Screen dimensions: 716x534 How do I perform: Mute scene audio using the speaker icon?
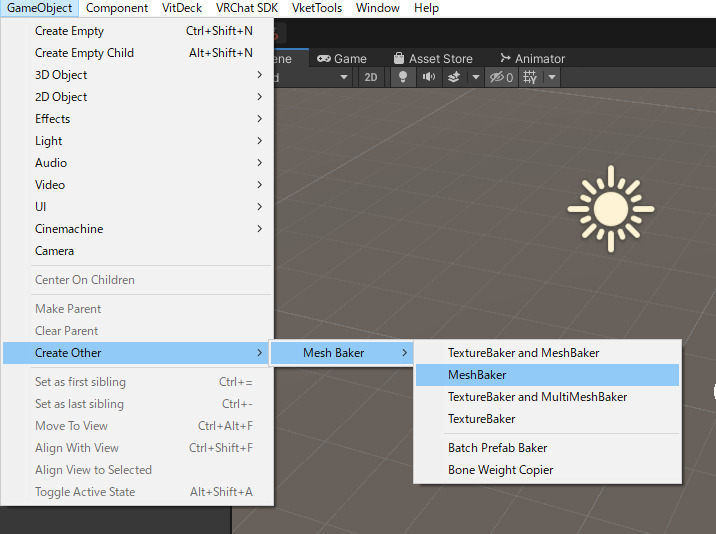point(429,77)
